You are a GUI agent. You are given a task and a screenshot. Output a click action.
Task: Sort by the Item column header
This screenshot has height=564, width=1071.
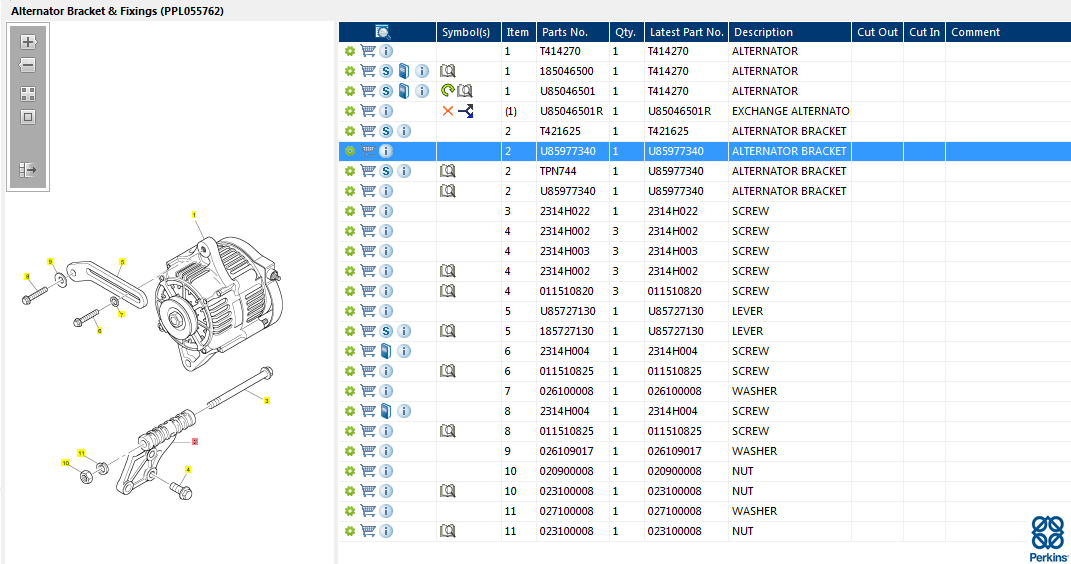click(518, 32)
